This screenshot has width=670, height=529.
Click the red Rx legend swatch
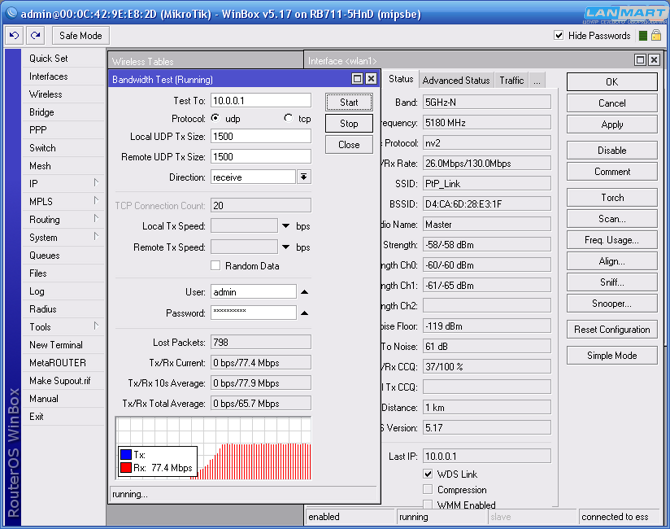(126, 467)
